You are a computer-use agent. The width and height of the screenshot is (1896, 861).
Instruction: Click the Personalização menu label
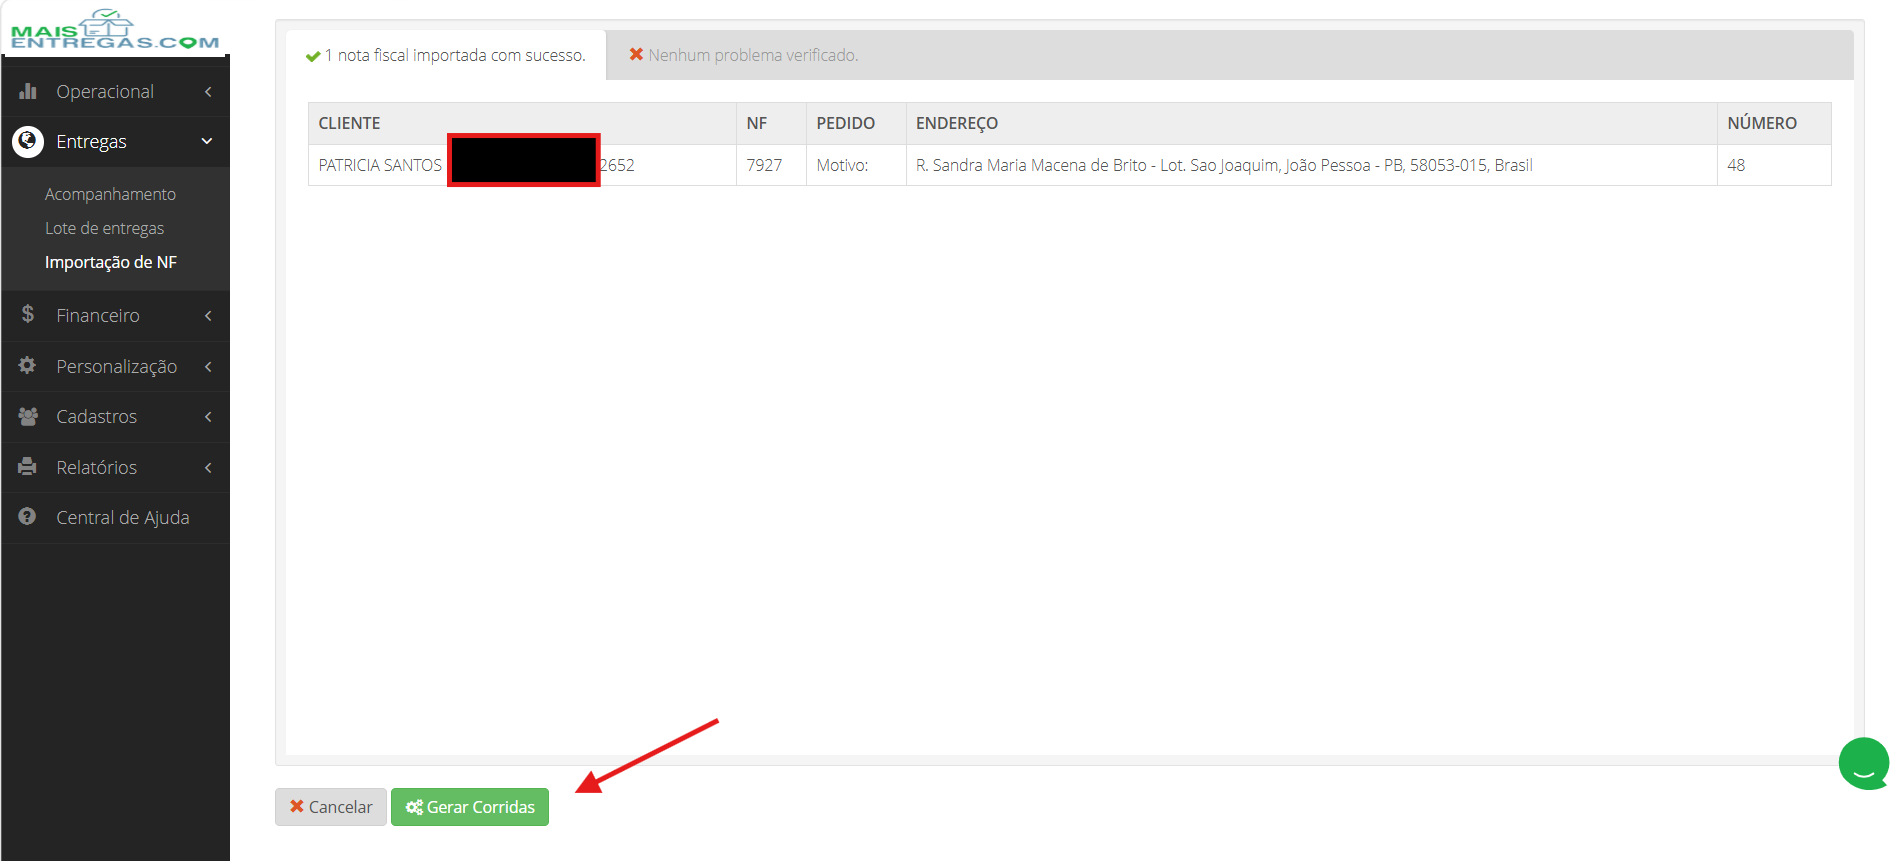tap(117, 367)
